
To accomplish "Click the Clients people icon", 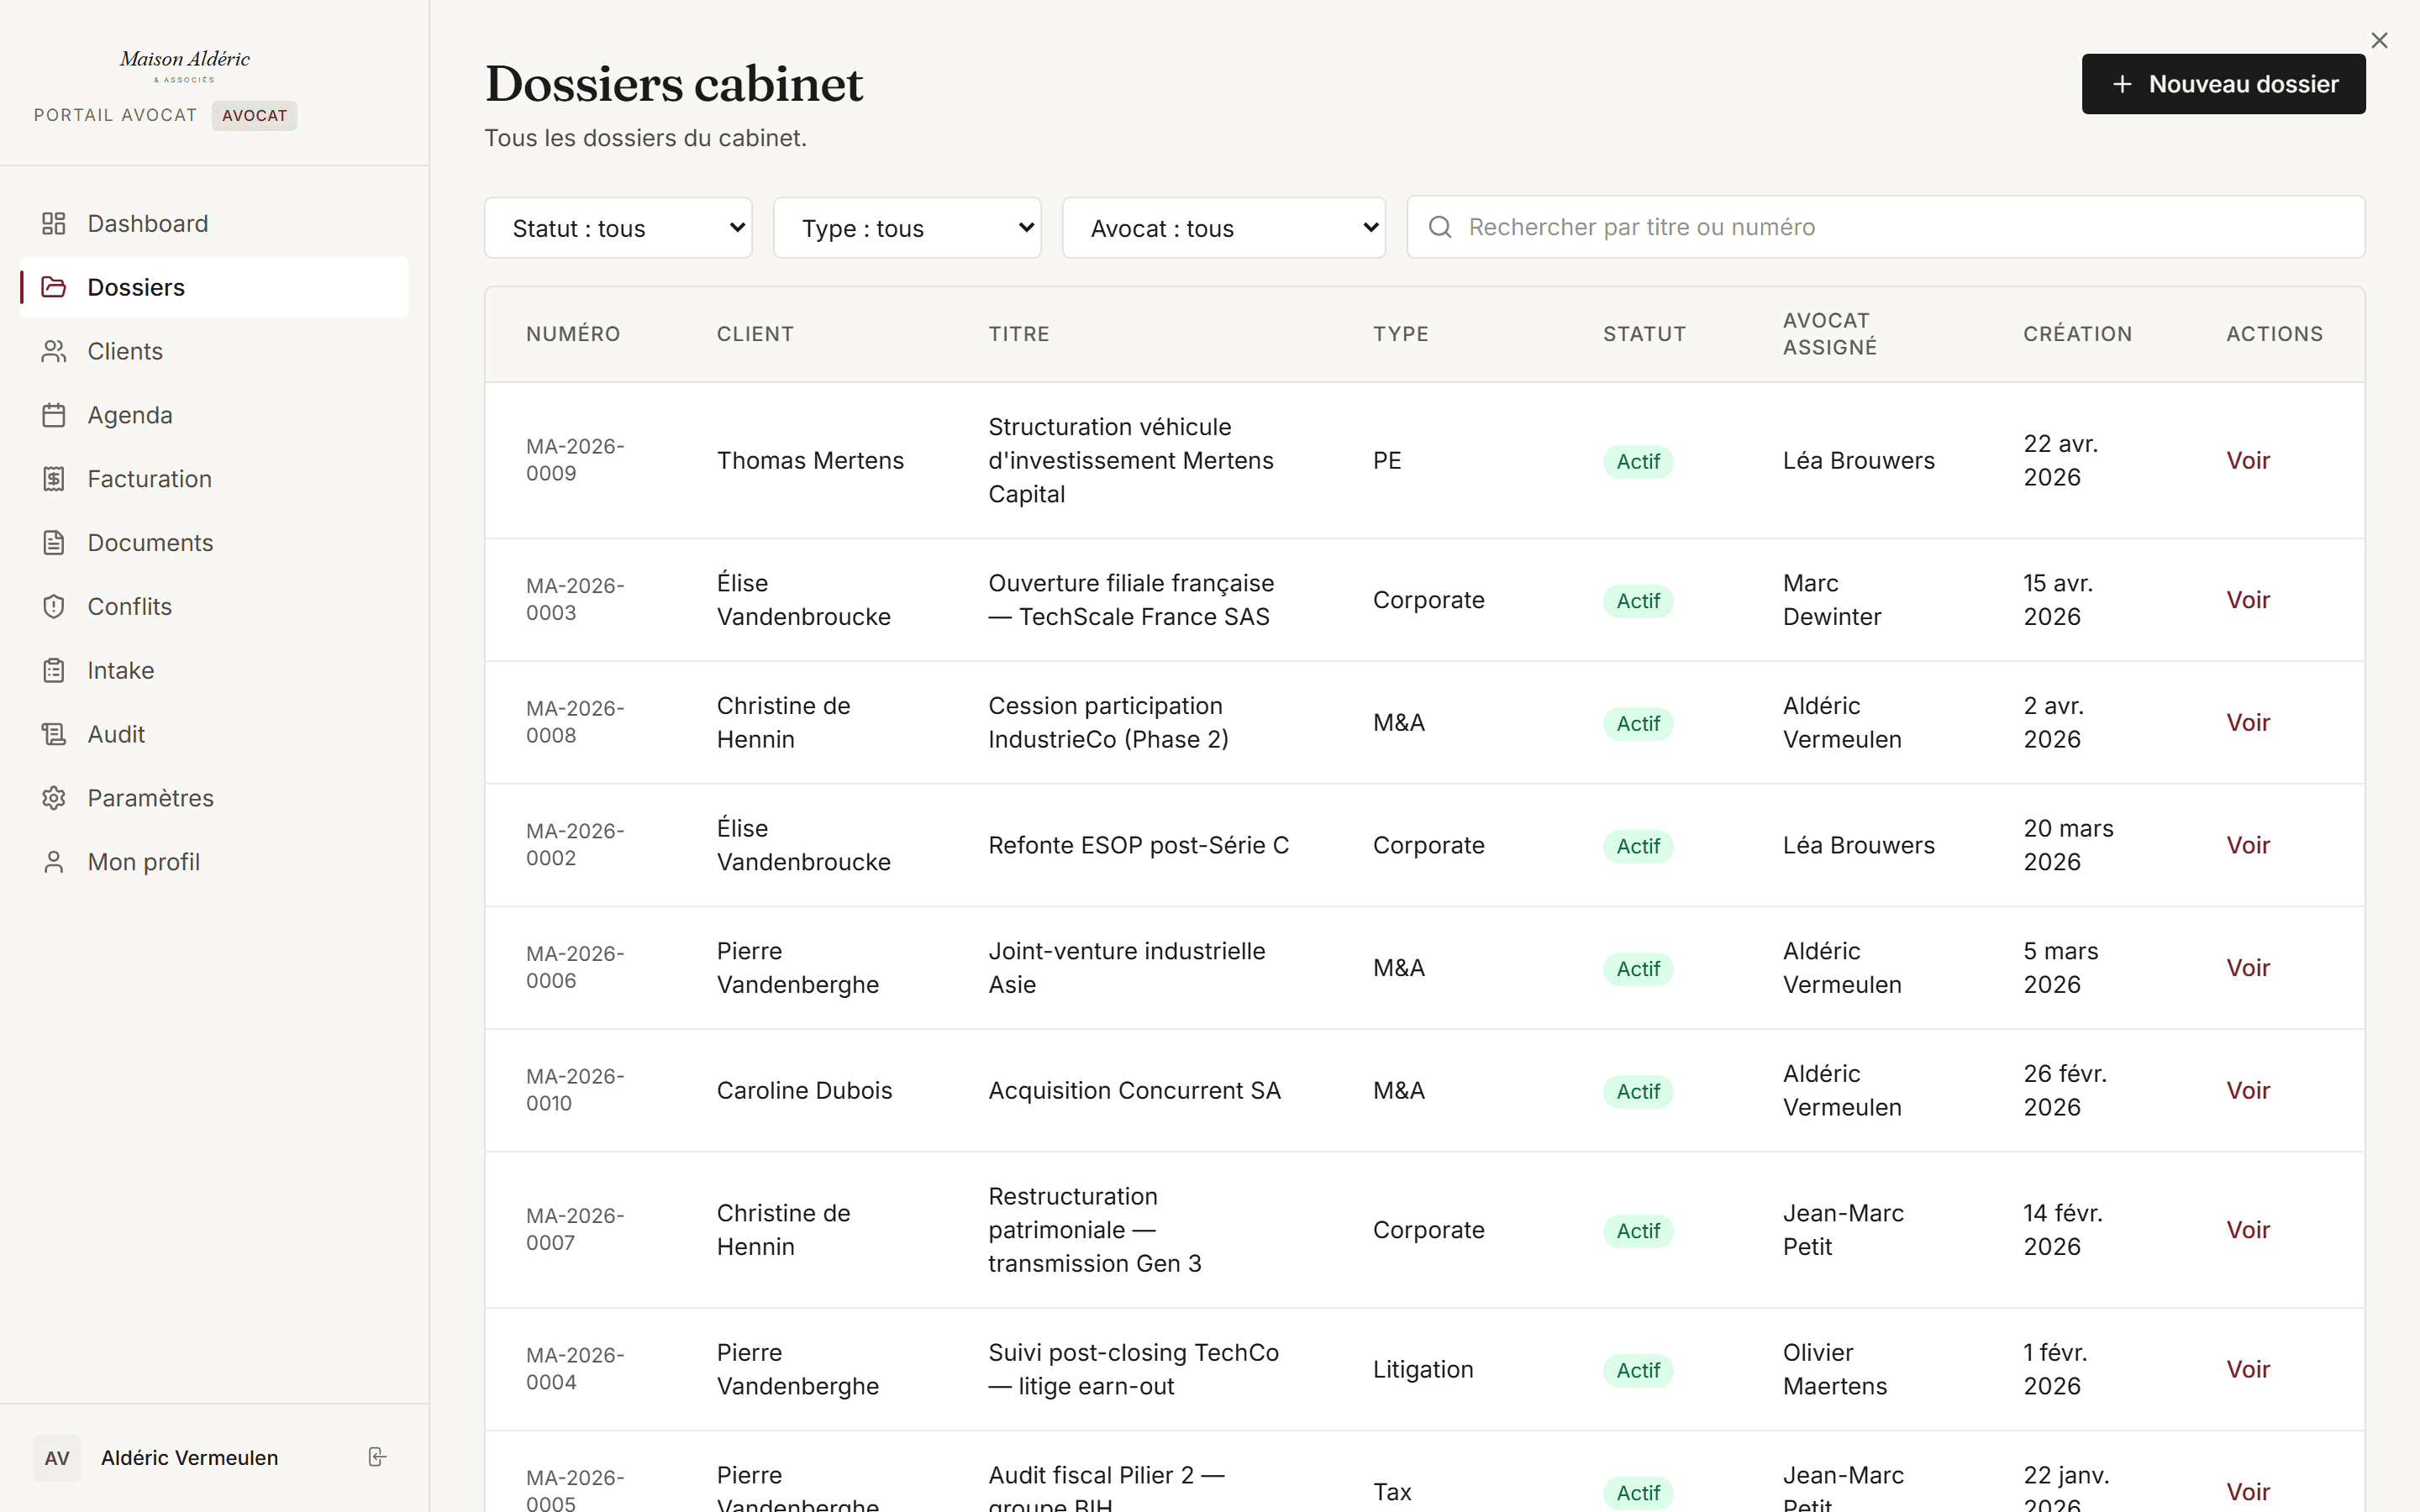I will 54,351.
